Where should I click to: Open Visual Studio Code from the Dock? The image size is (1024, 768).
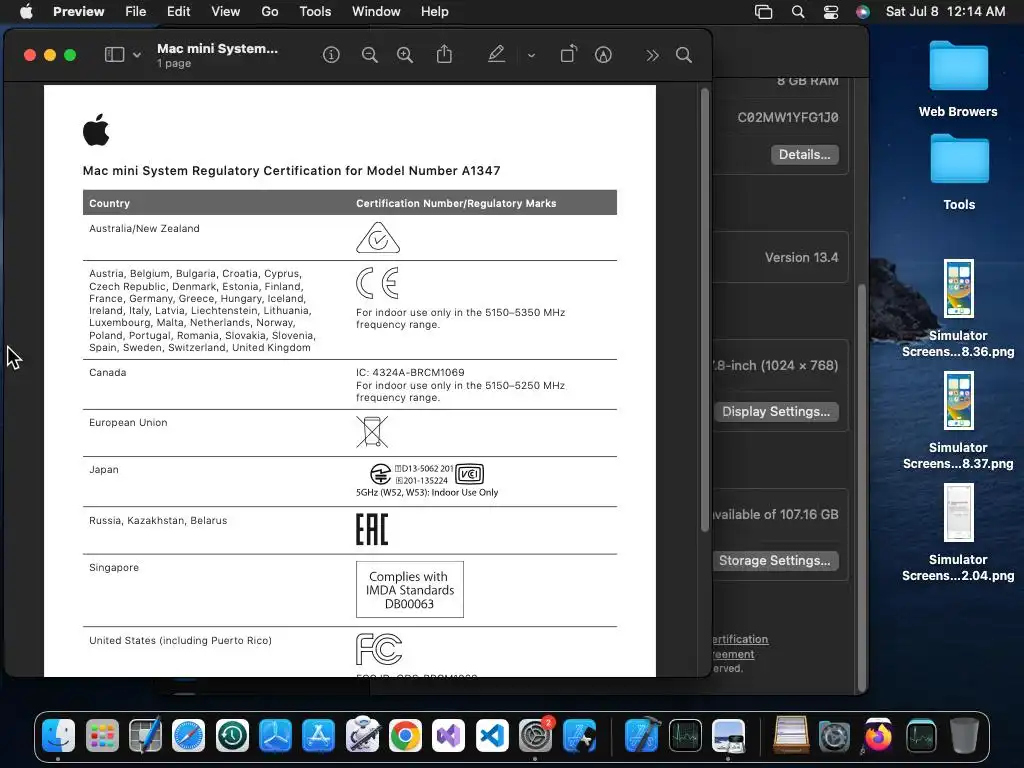(492, 737)
